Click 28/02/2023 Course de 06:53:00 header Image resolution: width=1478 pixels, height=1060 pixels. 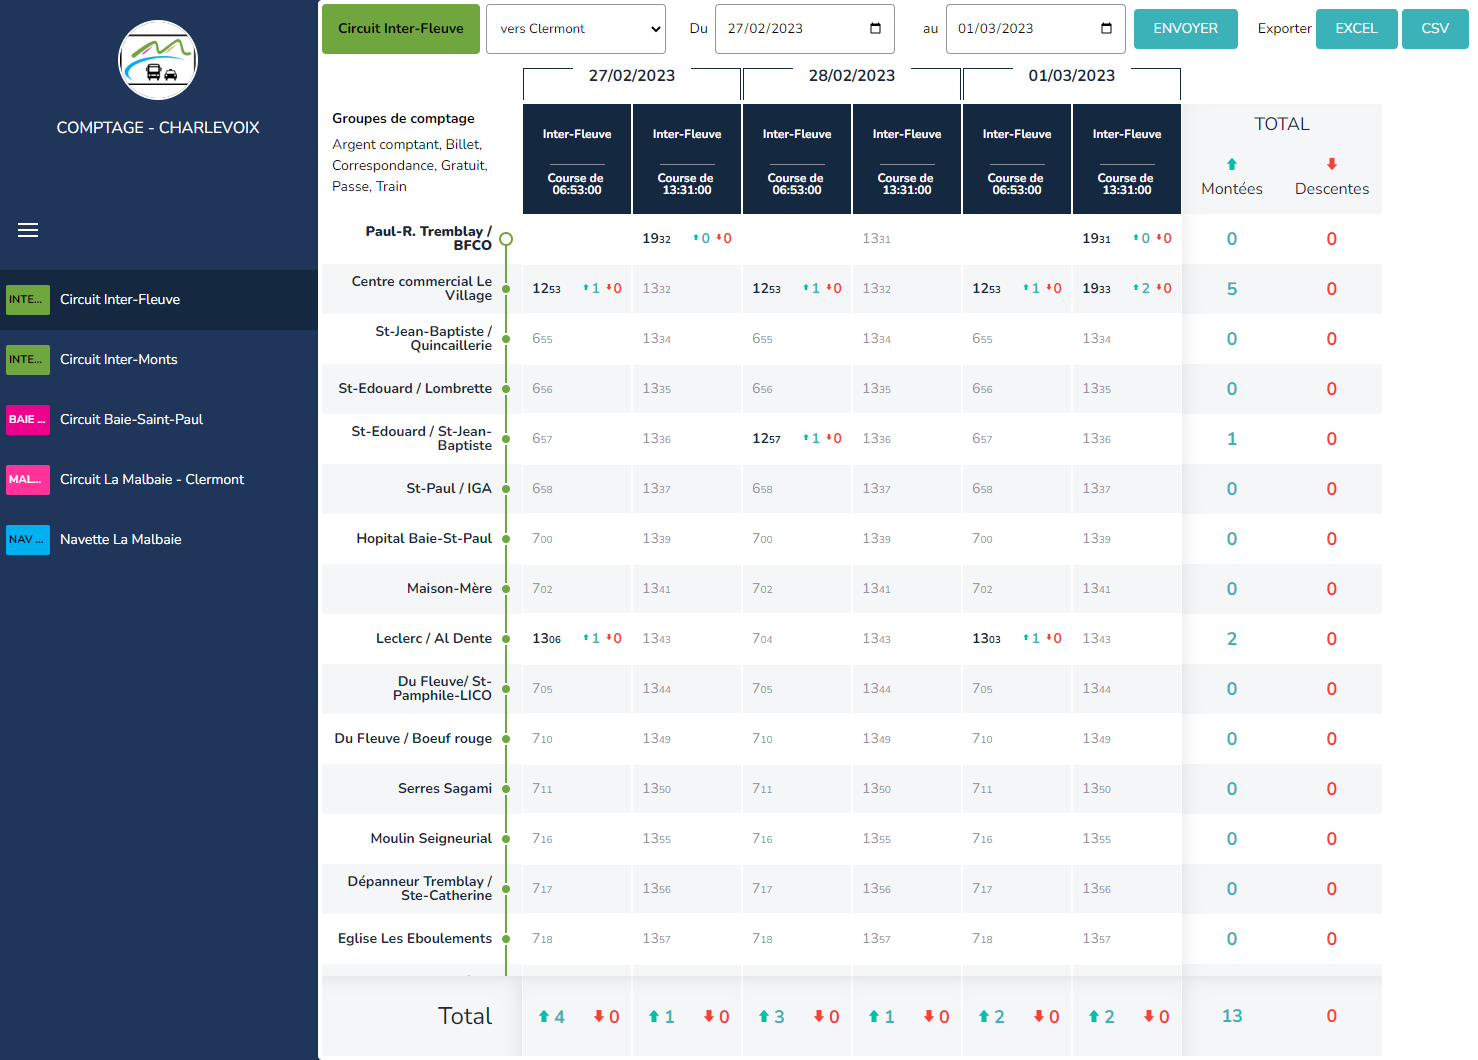click(797, 159)
